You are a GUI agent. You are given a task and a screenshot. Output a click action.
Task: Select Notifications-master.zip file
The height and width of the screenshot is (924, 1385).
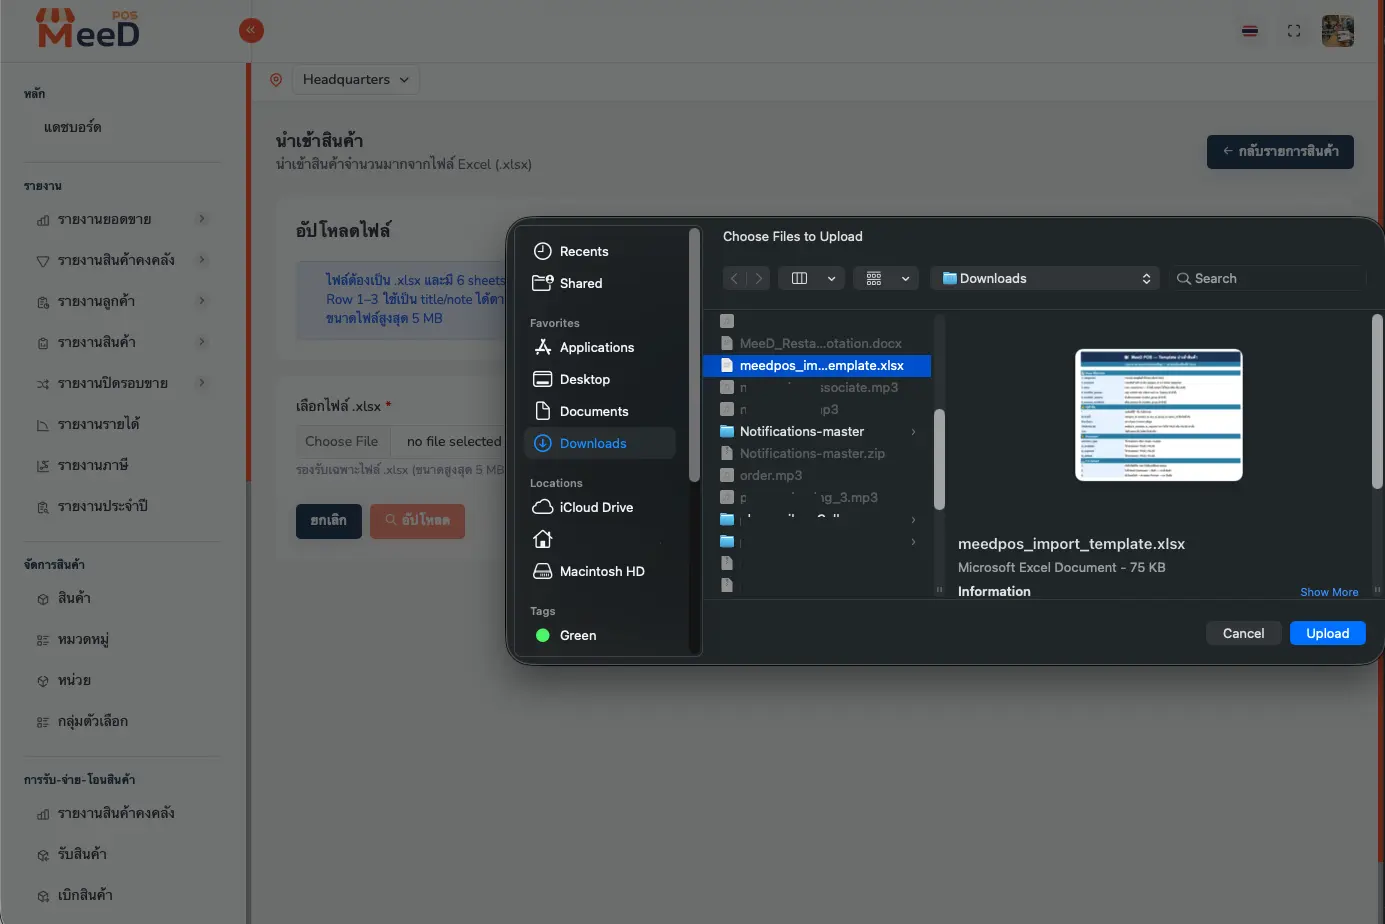pos(817,454)
